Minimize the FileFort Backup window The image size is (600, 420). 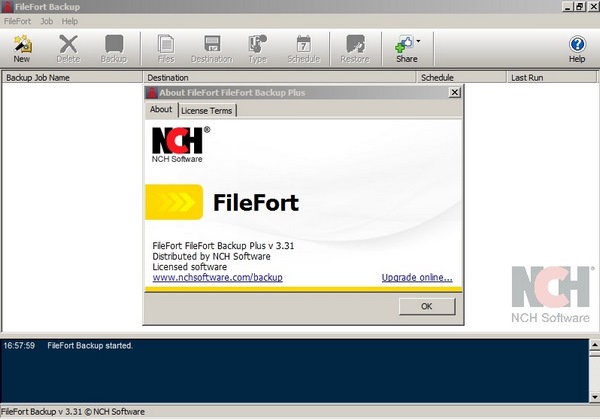coord(568,7)
